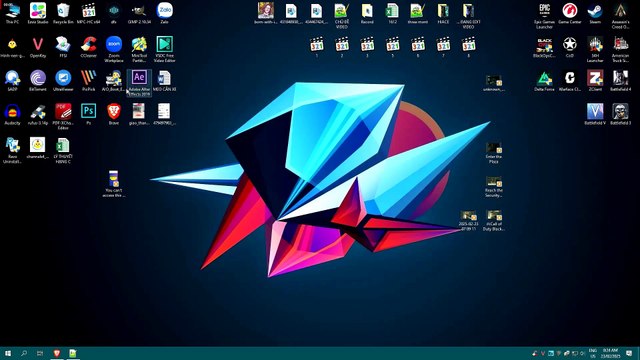
Task: Select the Assassin's Creed shortcut
Action: tap(620, 16)
